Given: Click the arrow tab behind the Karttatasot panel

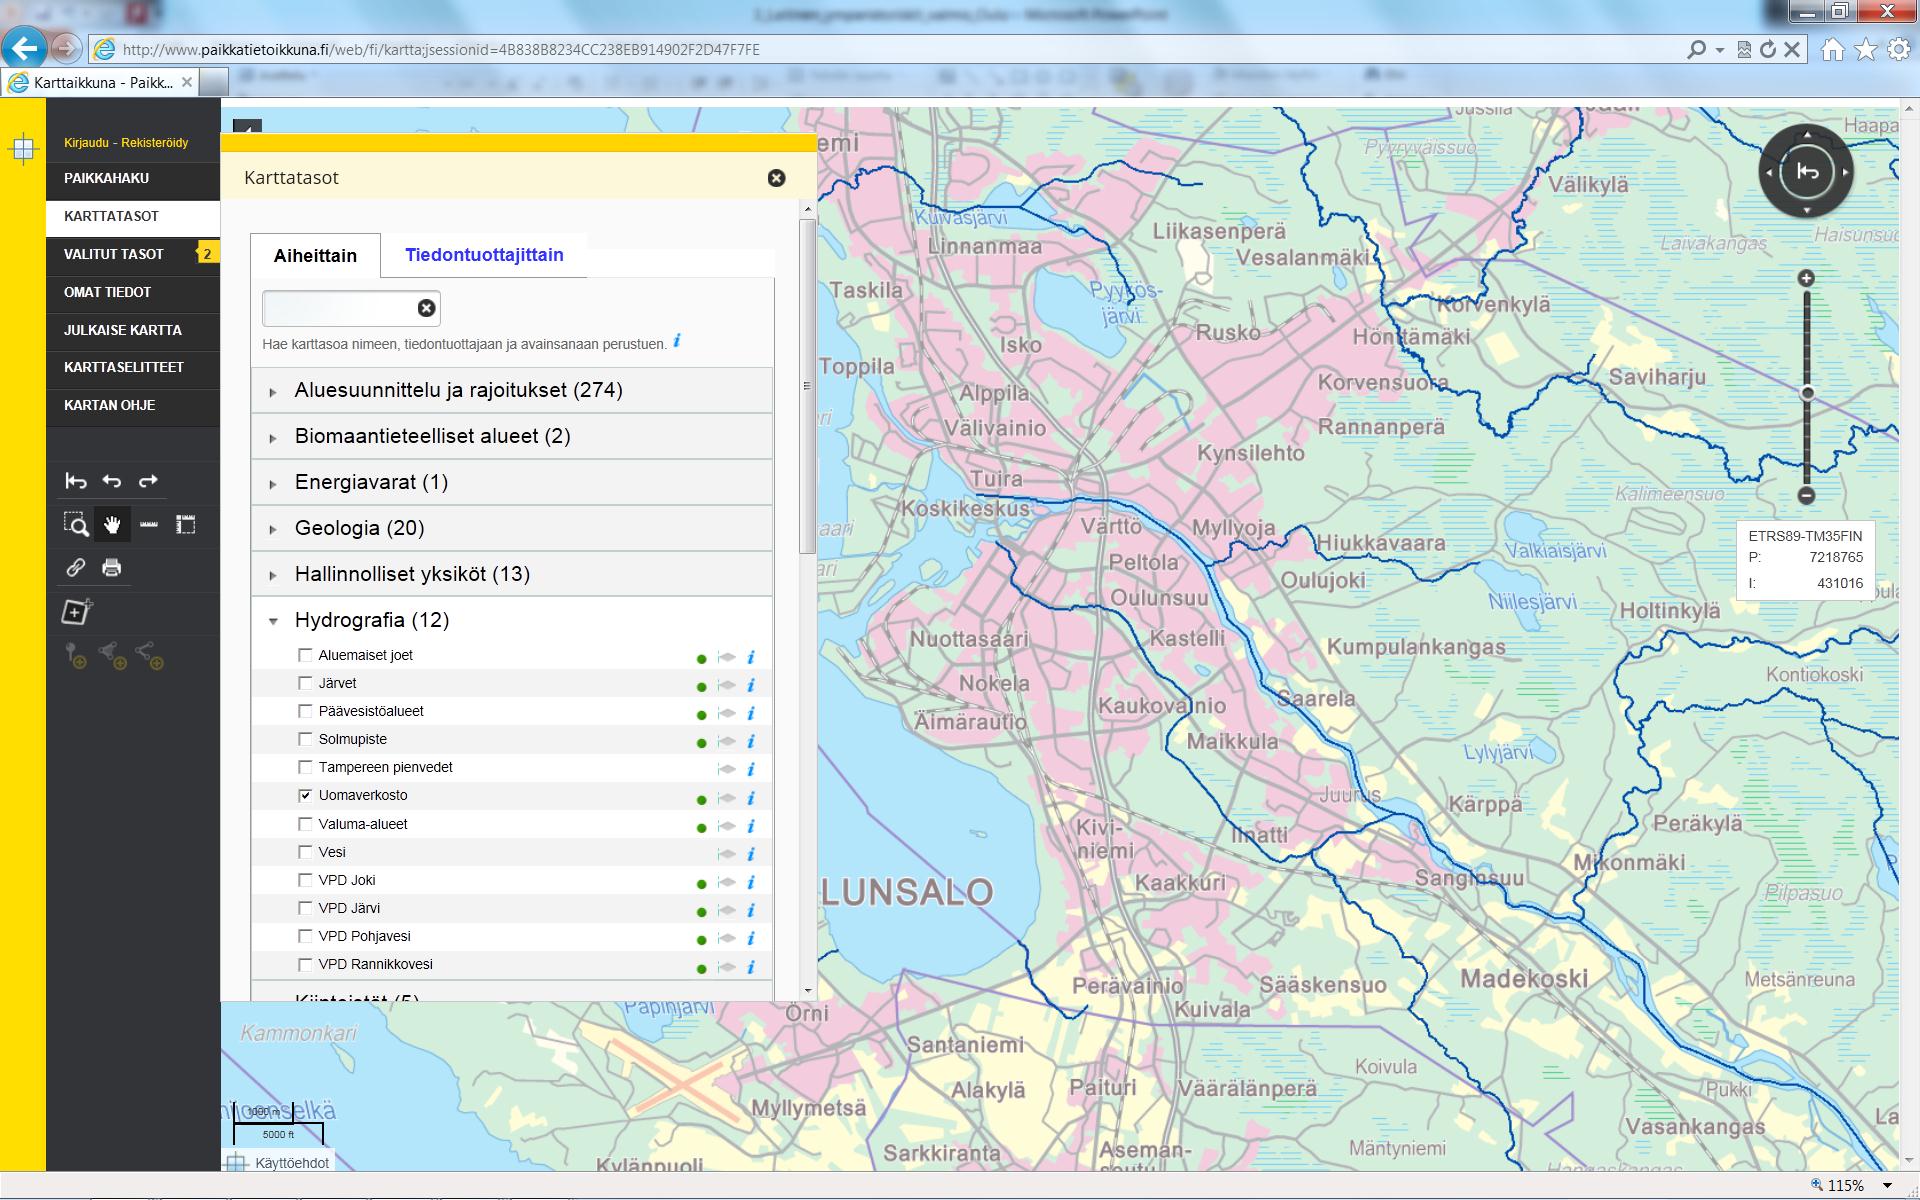Looking at the screenshot, I should click(247, 126).
